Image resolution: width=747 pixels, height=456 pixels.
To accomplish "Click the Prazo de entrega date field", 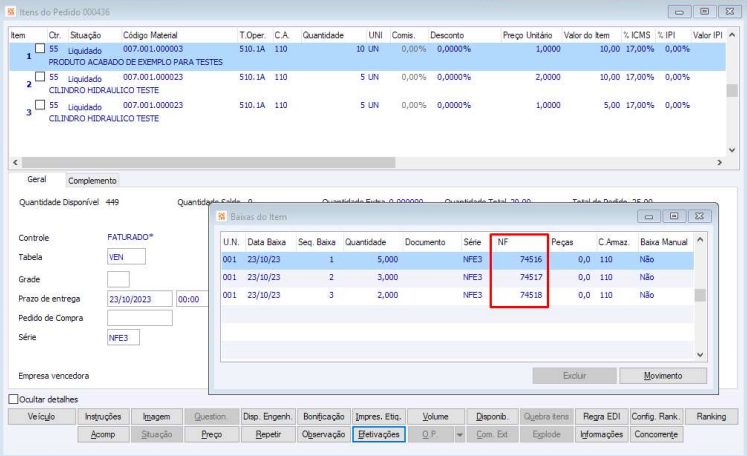I will (x=140, y=299).
